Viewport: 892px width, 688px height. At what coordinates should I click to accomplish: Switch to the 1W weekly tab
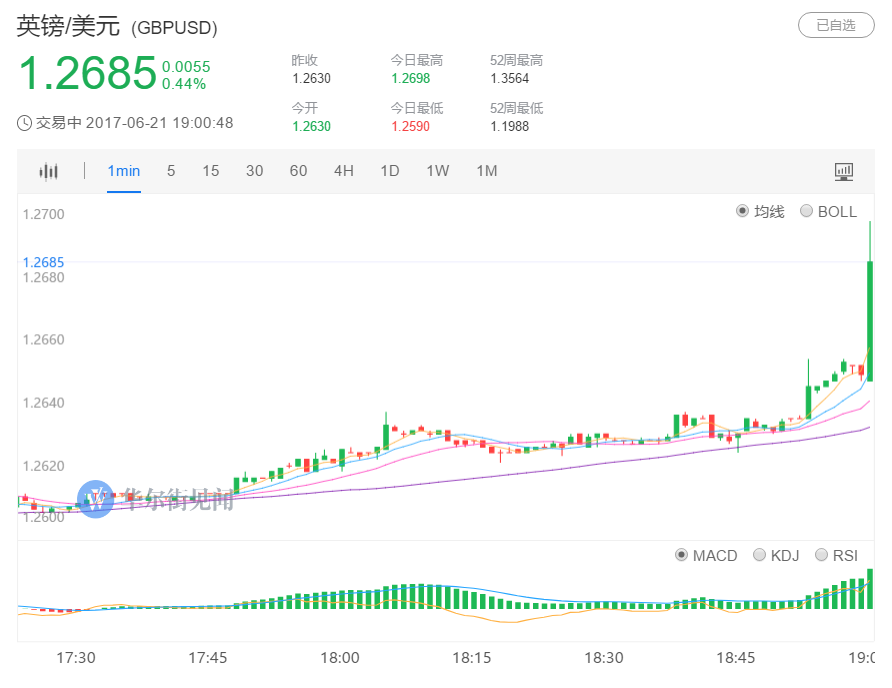tap(437, 171)
